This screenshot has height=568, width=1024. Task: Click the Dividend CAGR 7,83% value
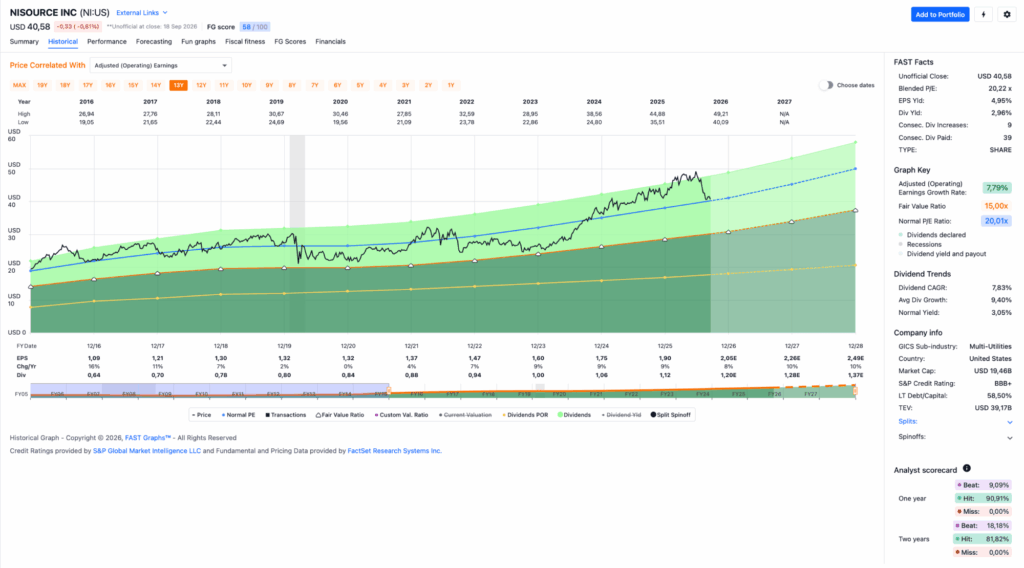click(1001, 288)
